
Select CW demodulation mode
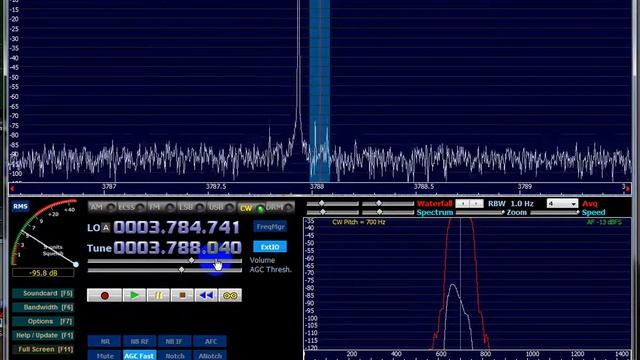251,208
